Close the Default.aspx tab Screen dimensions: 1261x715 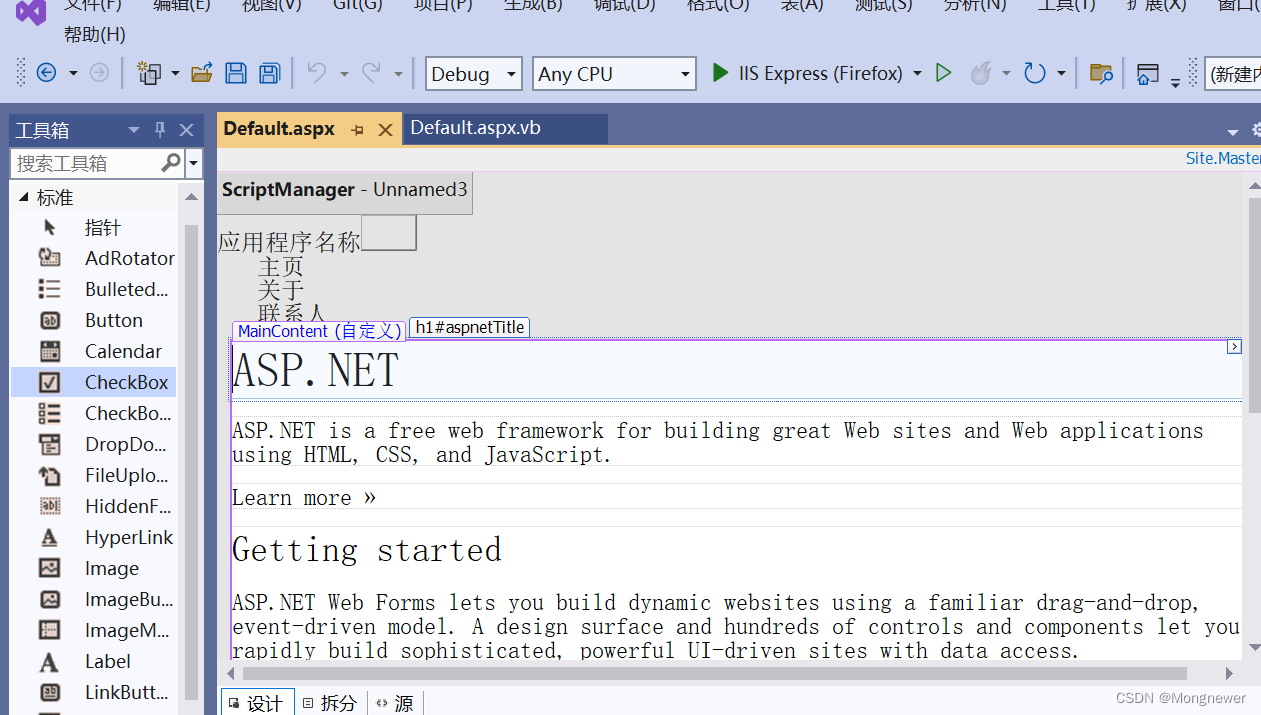click(385, 130)
